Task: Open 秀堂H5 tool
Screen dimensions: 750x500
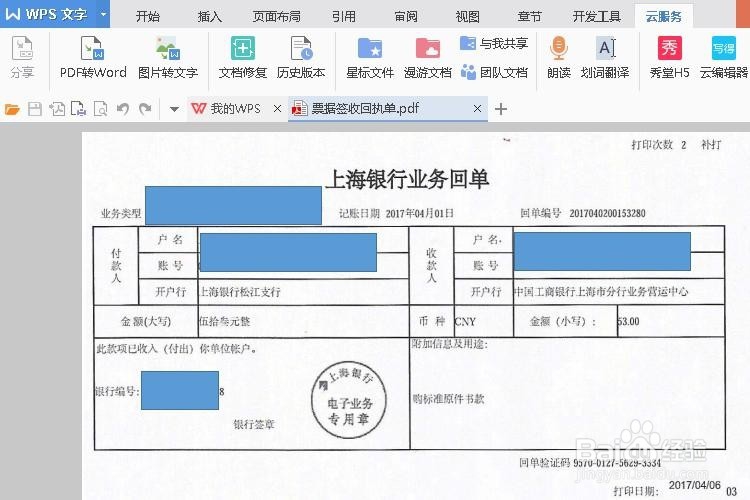Action: point(669,56)
